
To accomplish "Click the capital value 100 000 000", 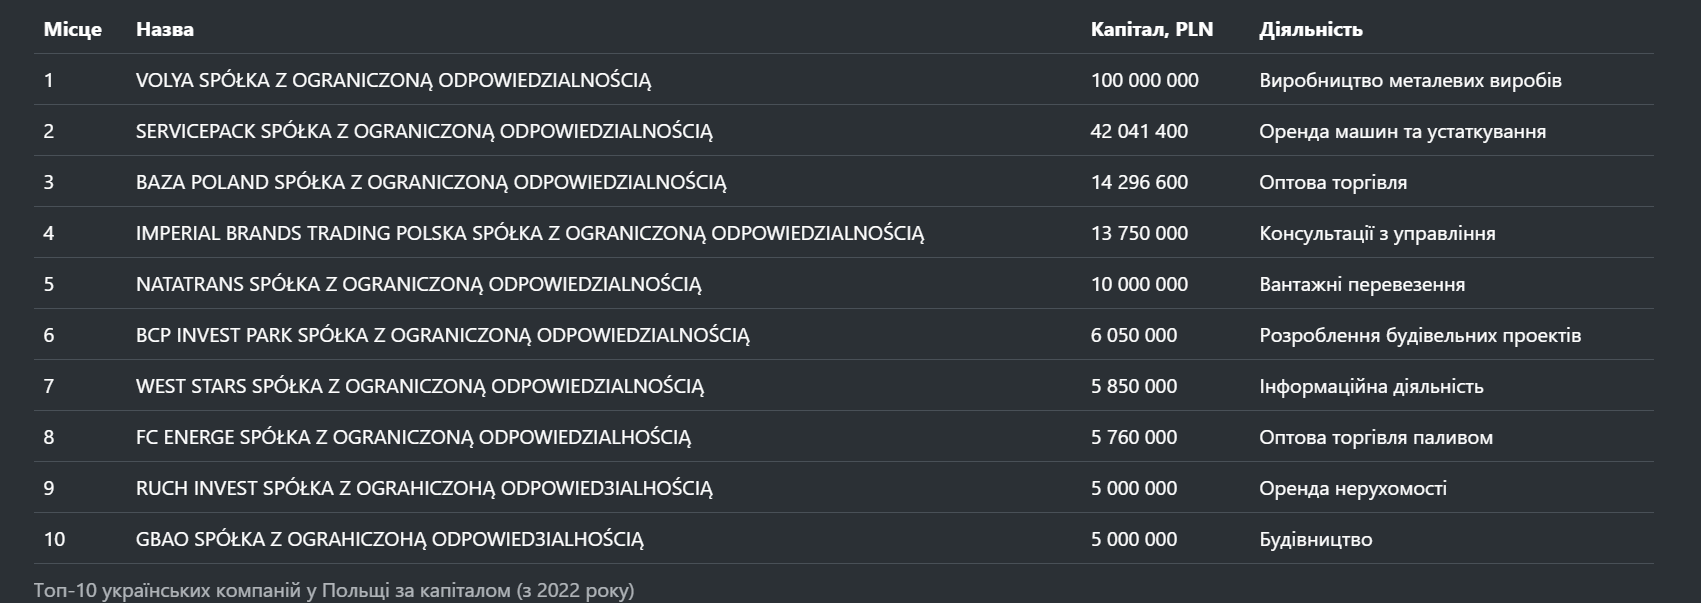I will point(1144,81).
